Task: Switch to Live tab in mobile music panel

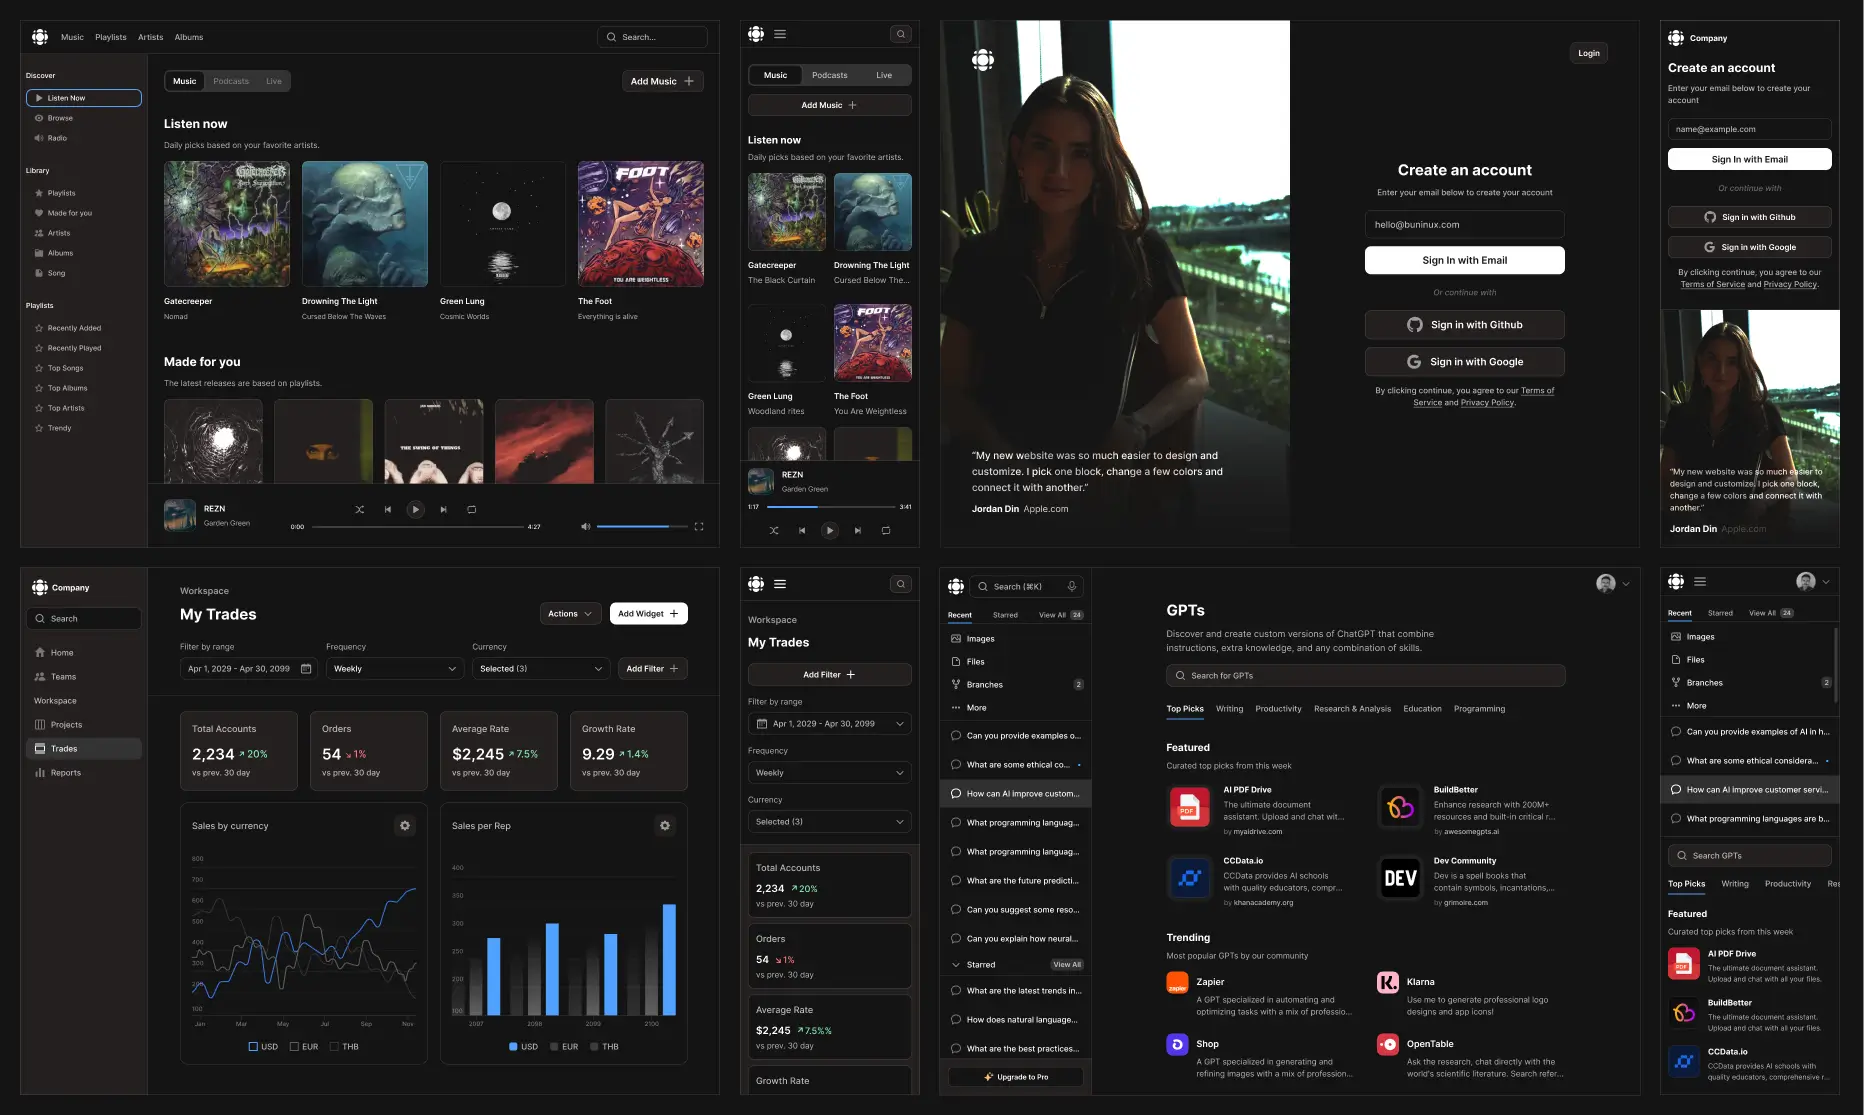Action: click(x=884, y=75)
